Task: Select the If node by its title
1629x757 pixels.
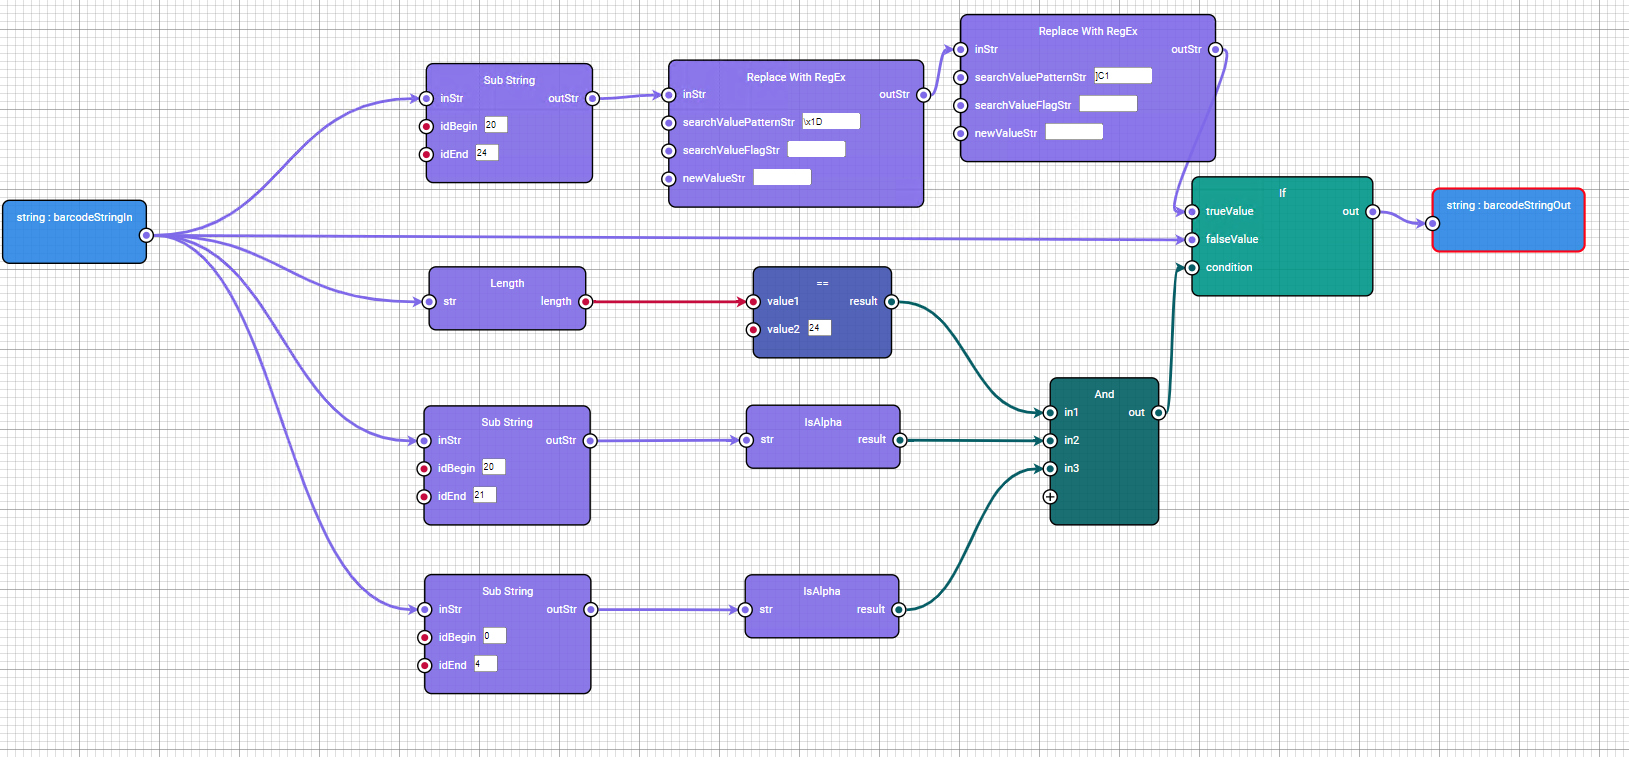Action: [x=1282, y=193]
